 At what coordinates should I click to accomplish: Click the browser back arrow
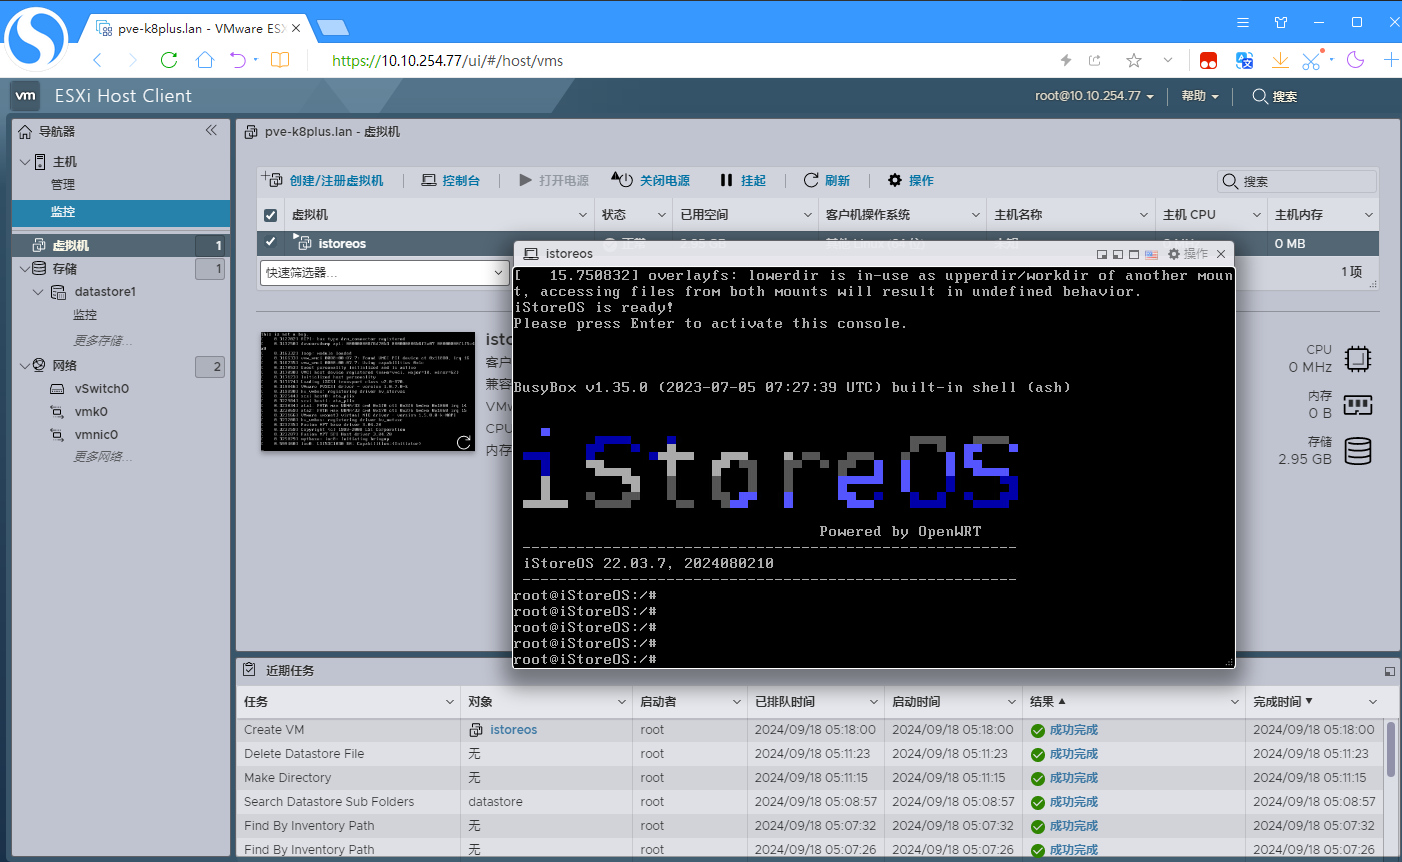click(x=97, y=60)
